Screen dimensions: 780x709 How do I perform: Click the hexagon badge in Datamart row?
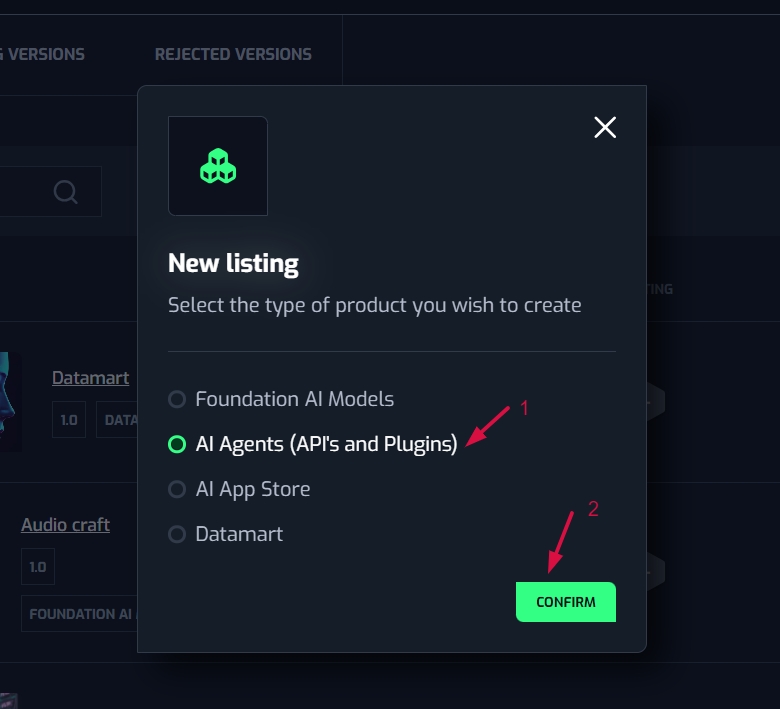tap(654, 402)
